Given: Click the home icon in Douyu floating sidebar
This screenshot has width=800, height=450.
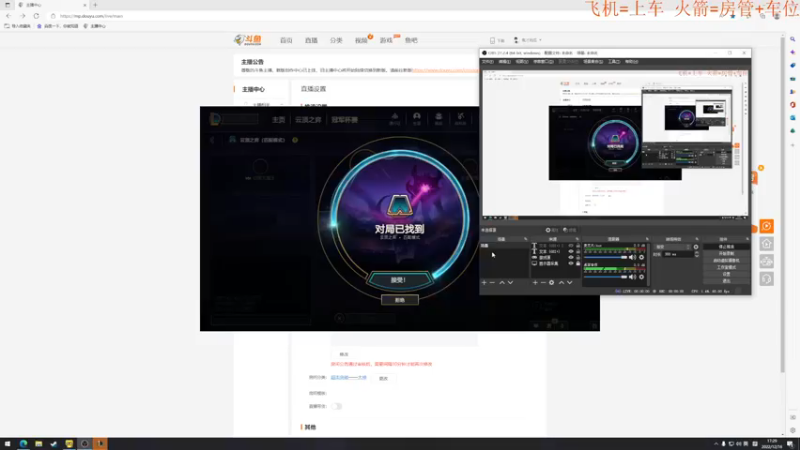Looking at the screenshot, I should pyautogui.click(x=766, y=244).
